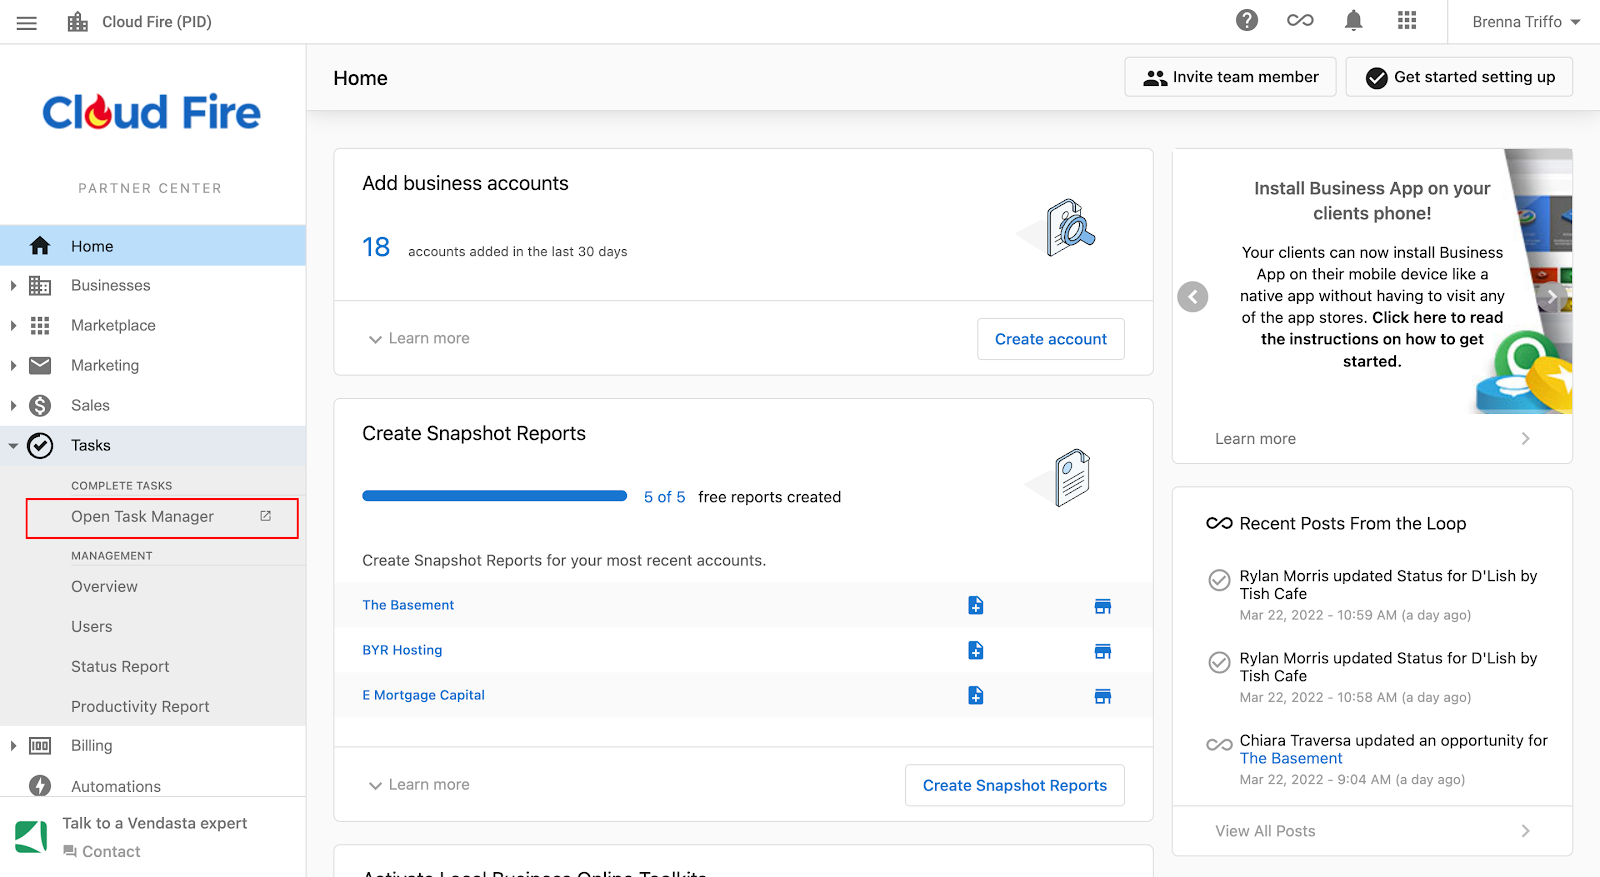Image resolution: width=1600 pixels, height=877 pixels.
Task: Go to next announcement slide arrow
Action: point(1552,297)
